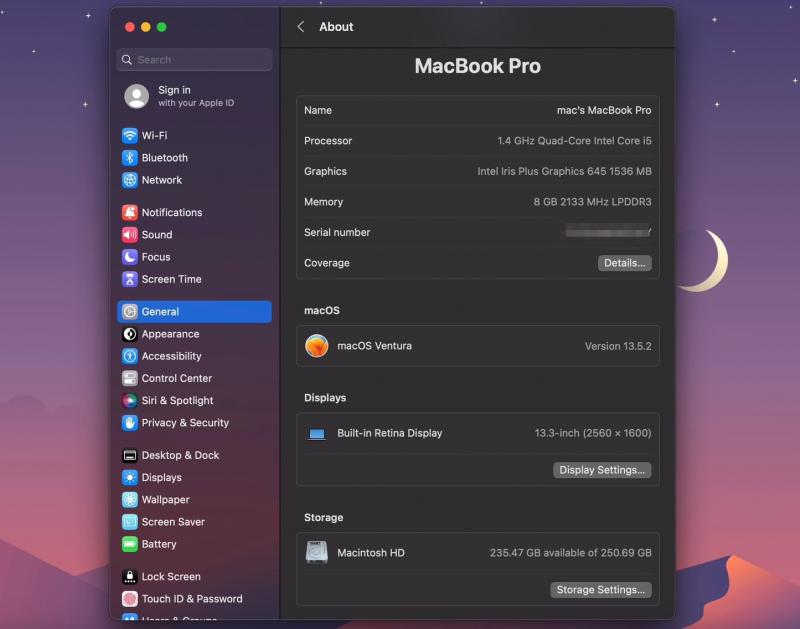Select Focus label in the sidebar
This screenshot has width=800, height=629.
click(156, 257)
